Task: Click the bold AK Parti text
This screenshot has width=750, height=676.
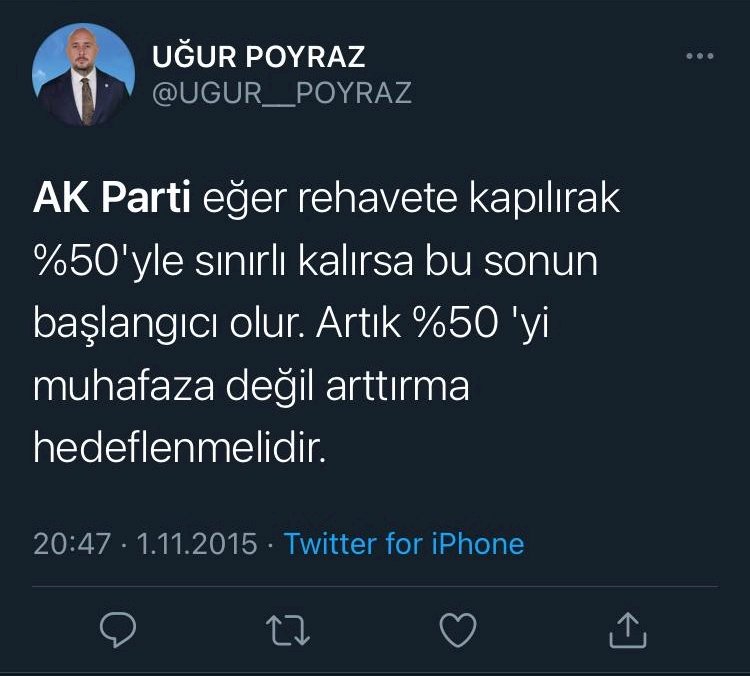Action: 112,198
